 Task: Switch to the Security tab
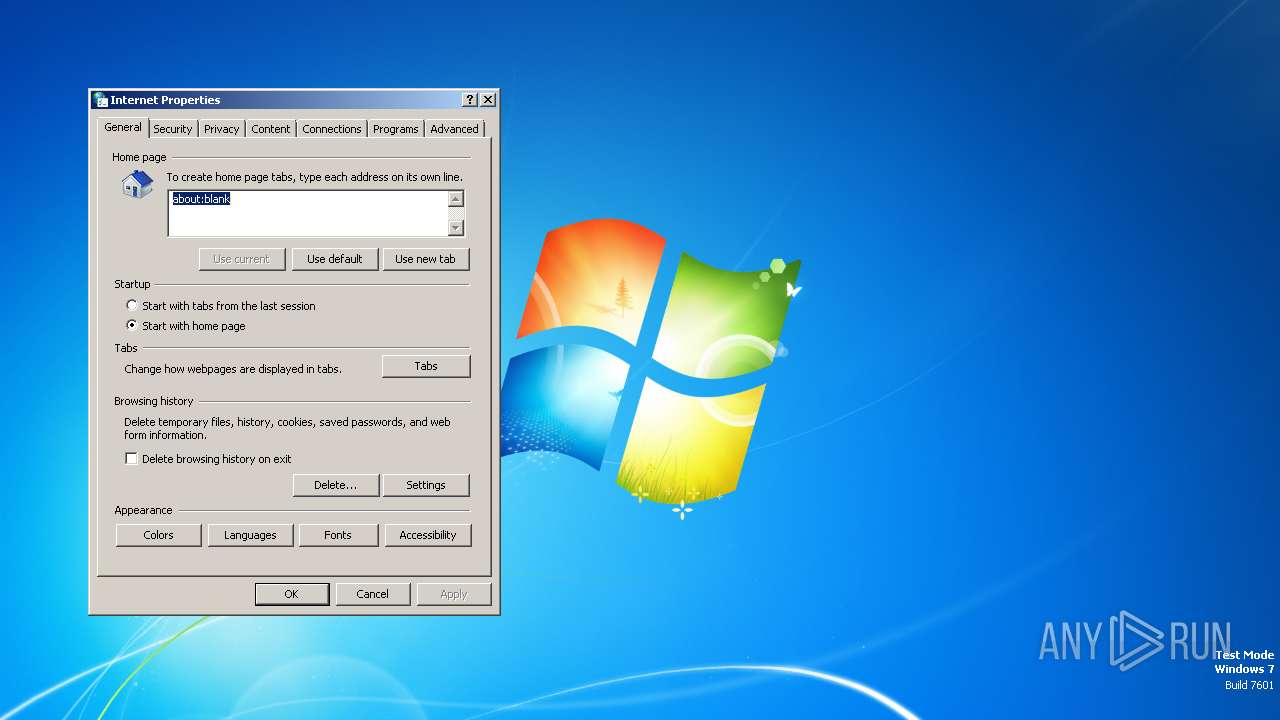coord(173,129)
